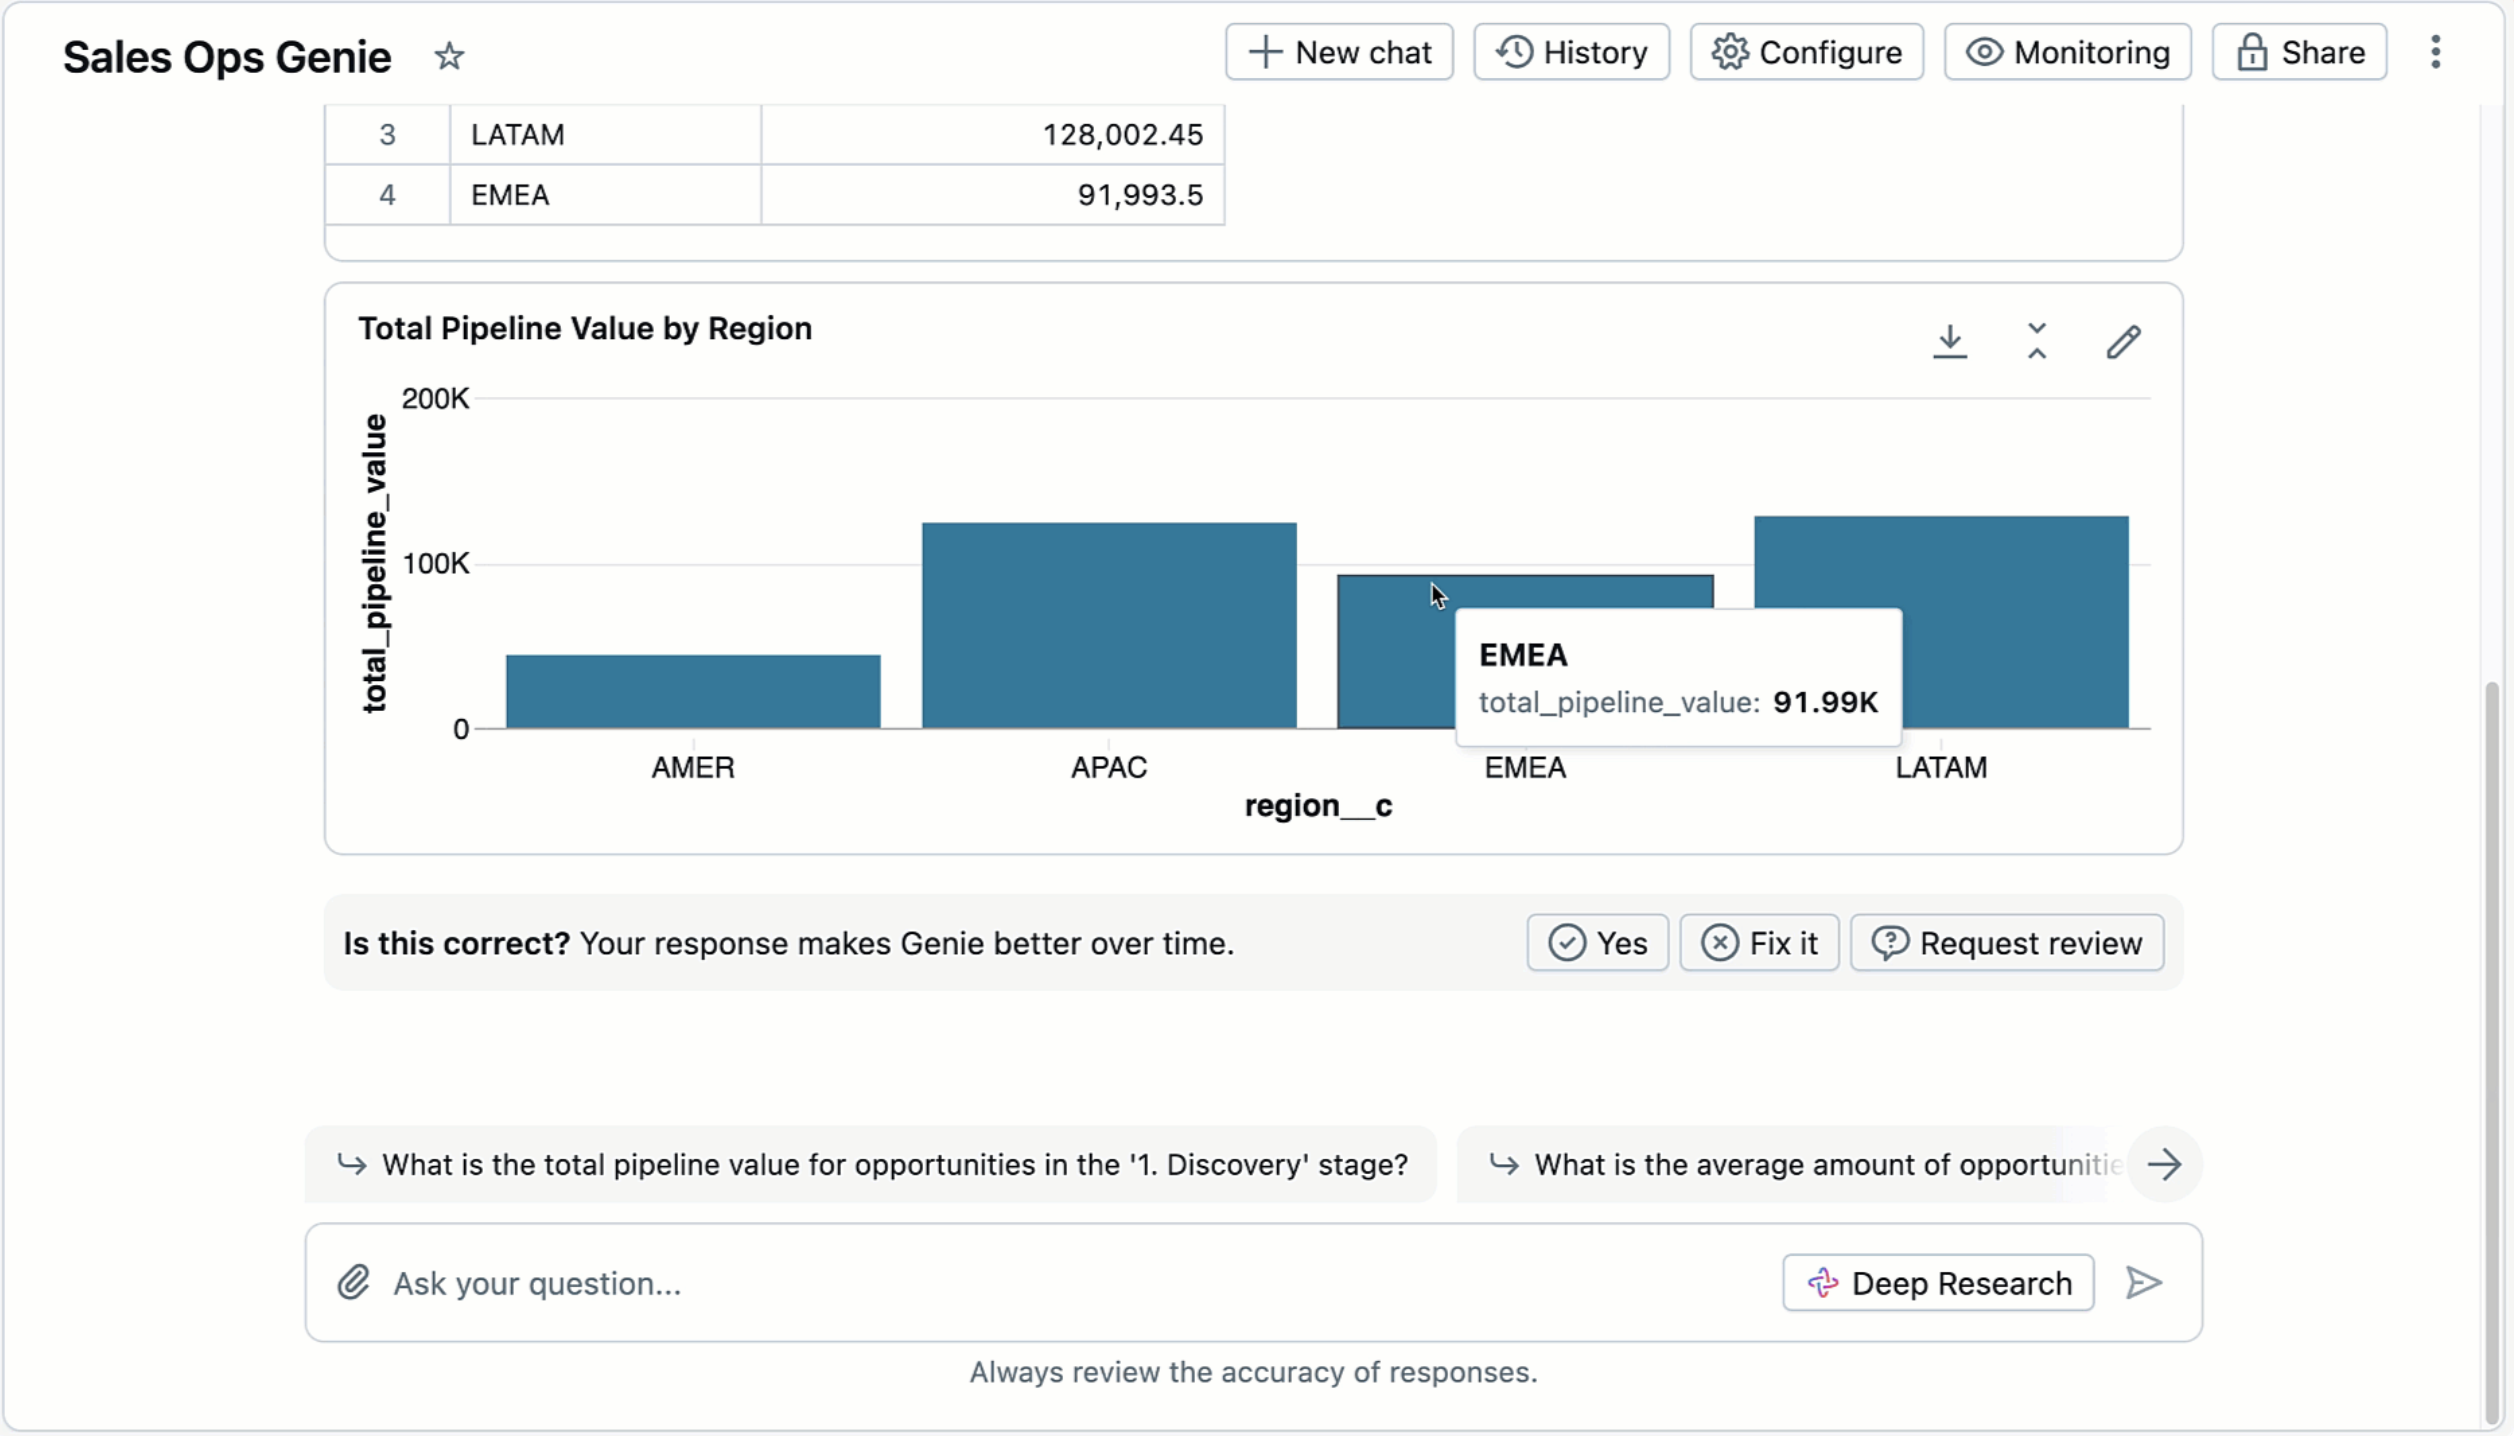
Task: Open the Monitoring view
Action: pos(2067,52)
